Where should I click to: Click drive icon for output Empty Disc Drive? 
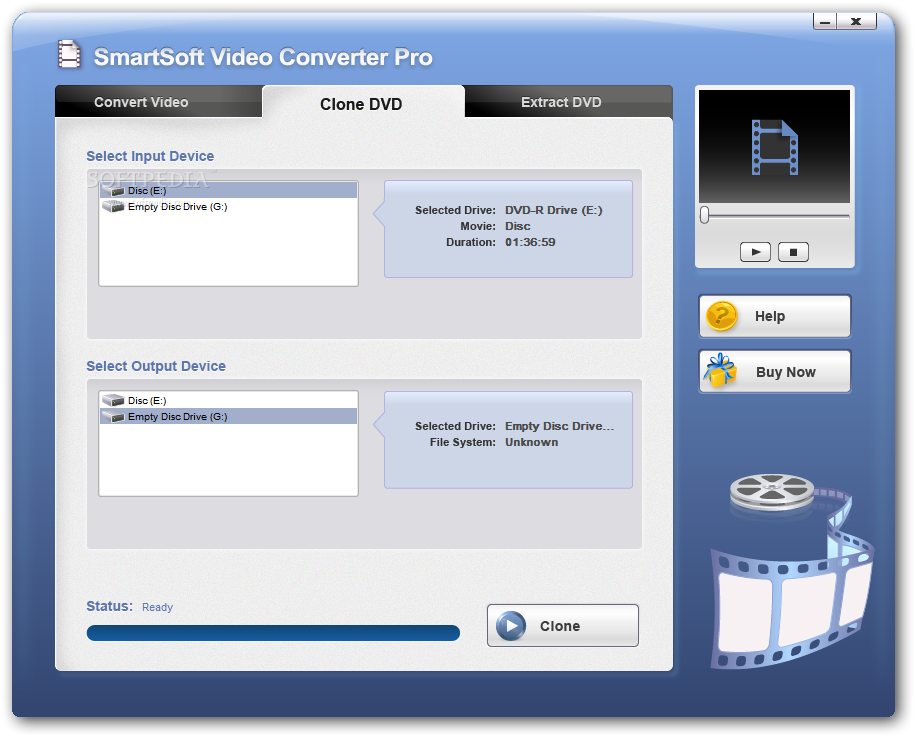pyautogui.click(x=113, y=417)
